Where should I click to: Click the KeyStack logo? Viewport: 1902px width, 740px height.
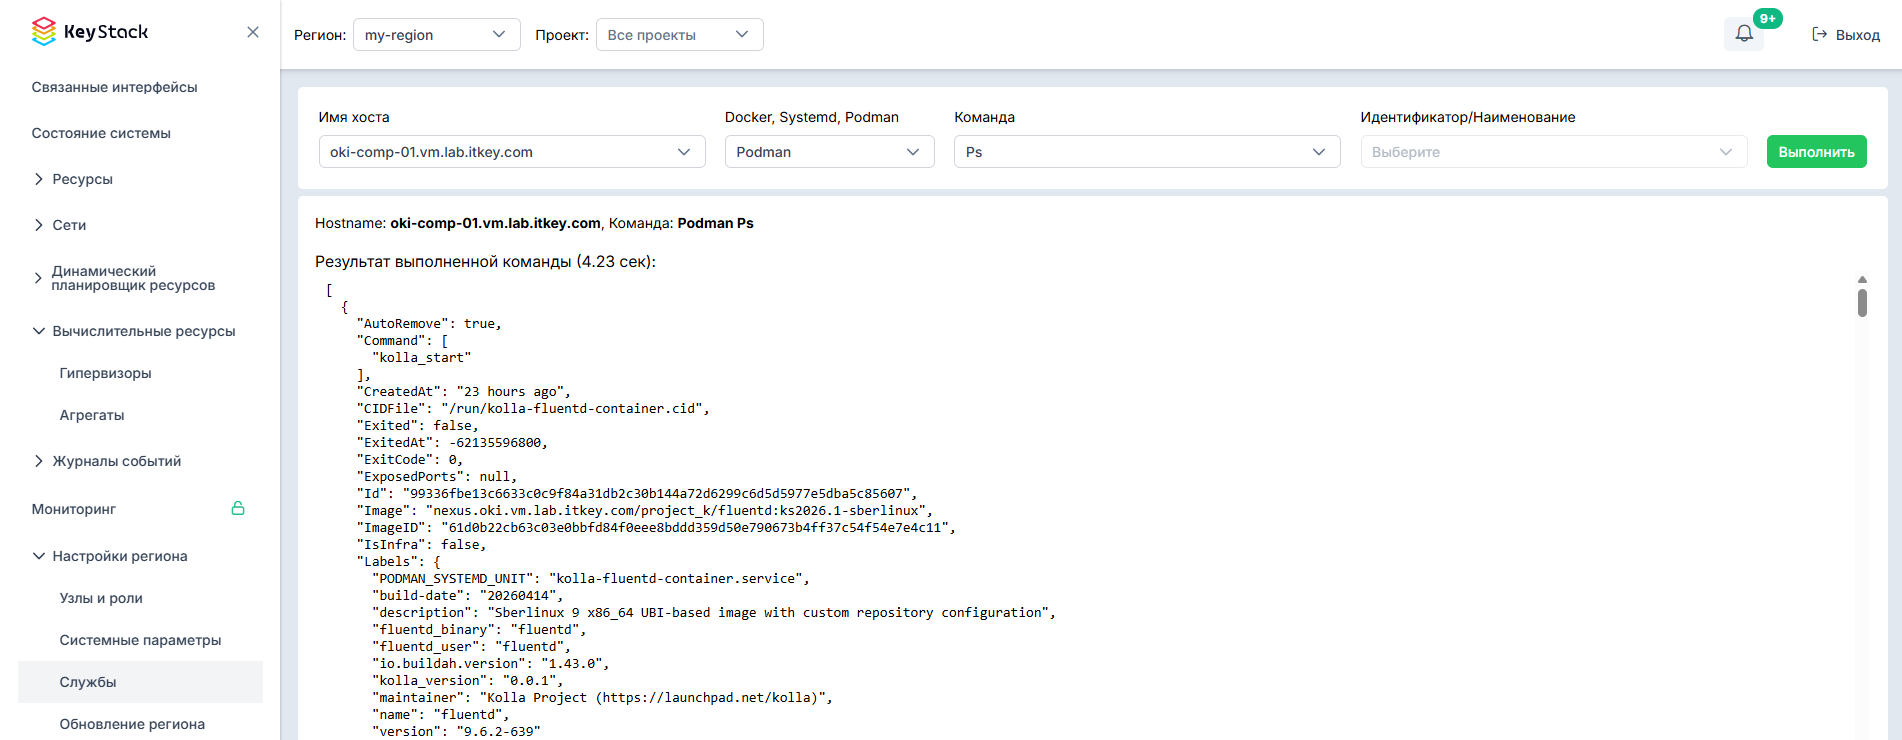[x=90, y=32]
